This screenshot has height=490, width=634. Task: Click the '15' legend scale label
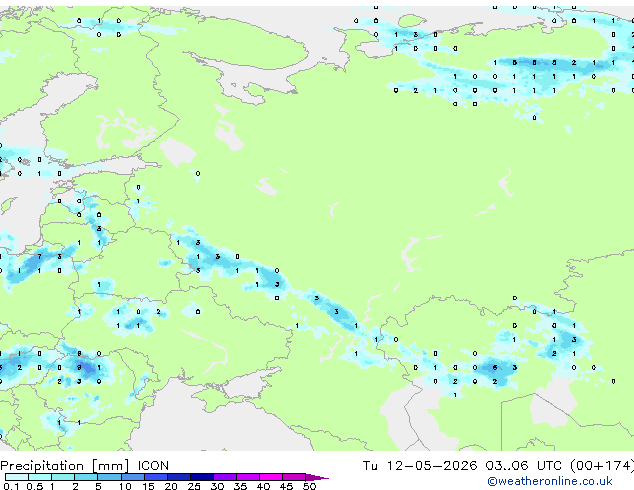tap(148, 486)
